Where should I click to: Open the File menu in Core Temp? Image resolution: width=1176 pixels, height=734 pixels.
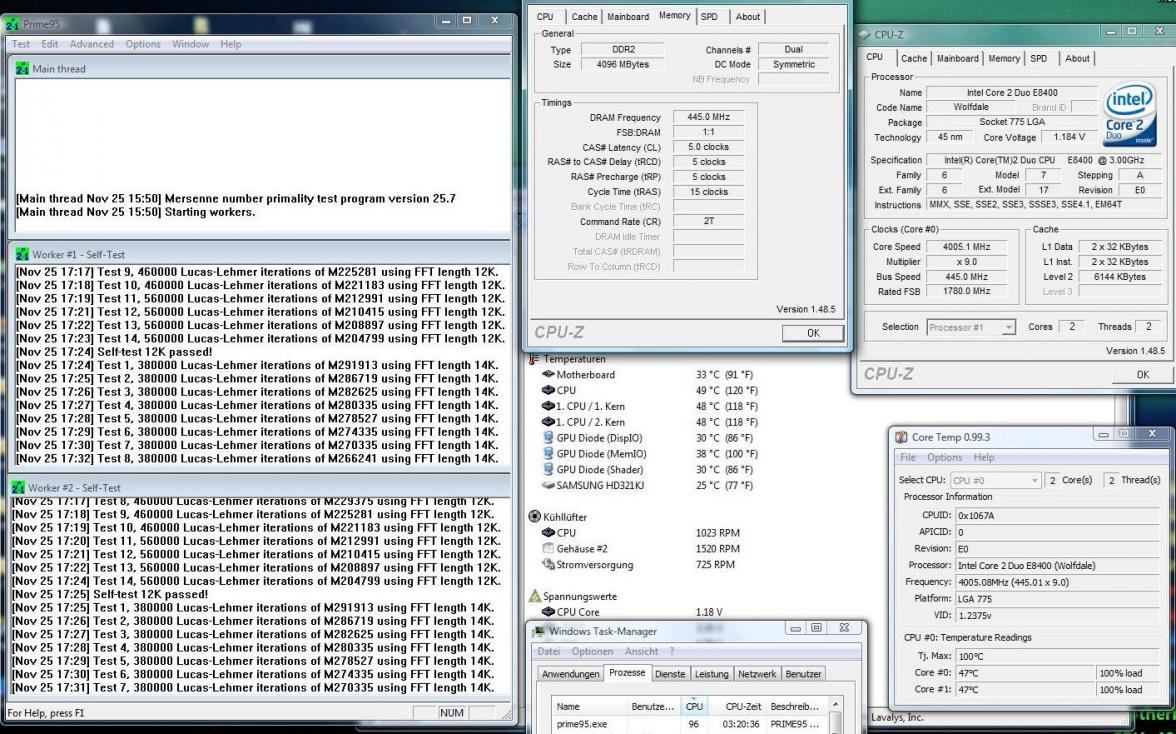coord(908,457)
